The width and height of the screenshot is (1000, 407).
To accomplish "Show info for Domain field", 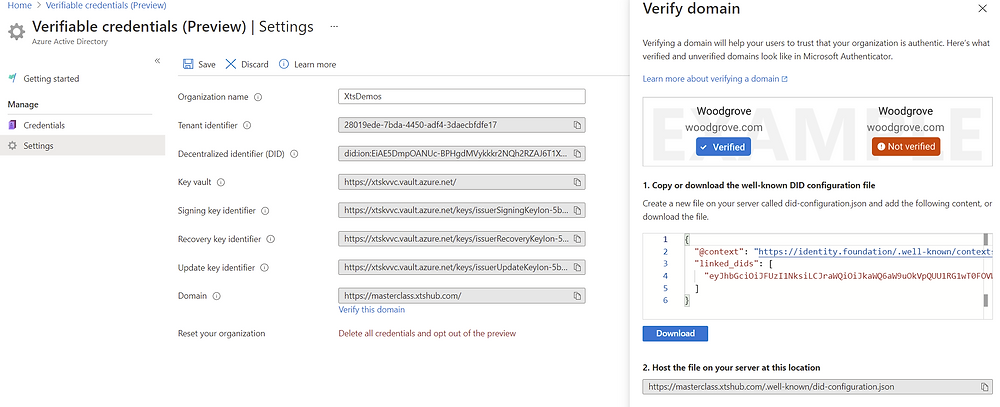I will (x=216, y=296).
